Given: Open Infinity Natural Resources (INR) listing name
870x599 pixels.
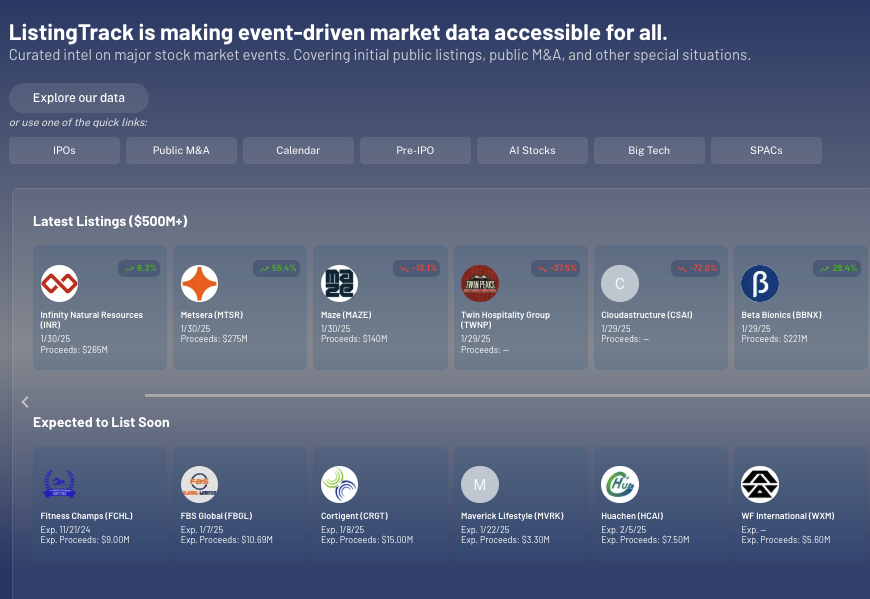Looking at the screenshot, I should tap(92, 320).
